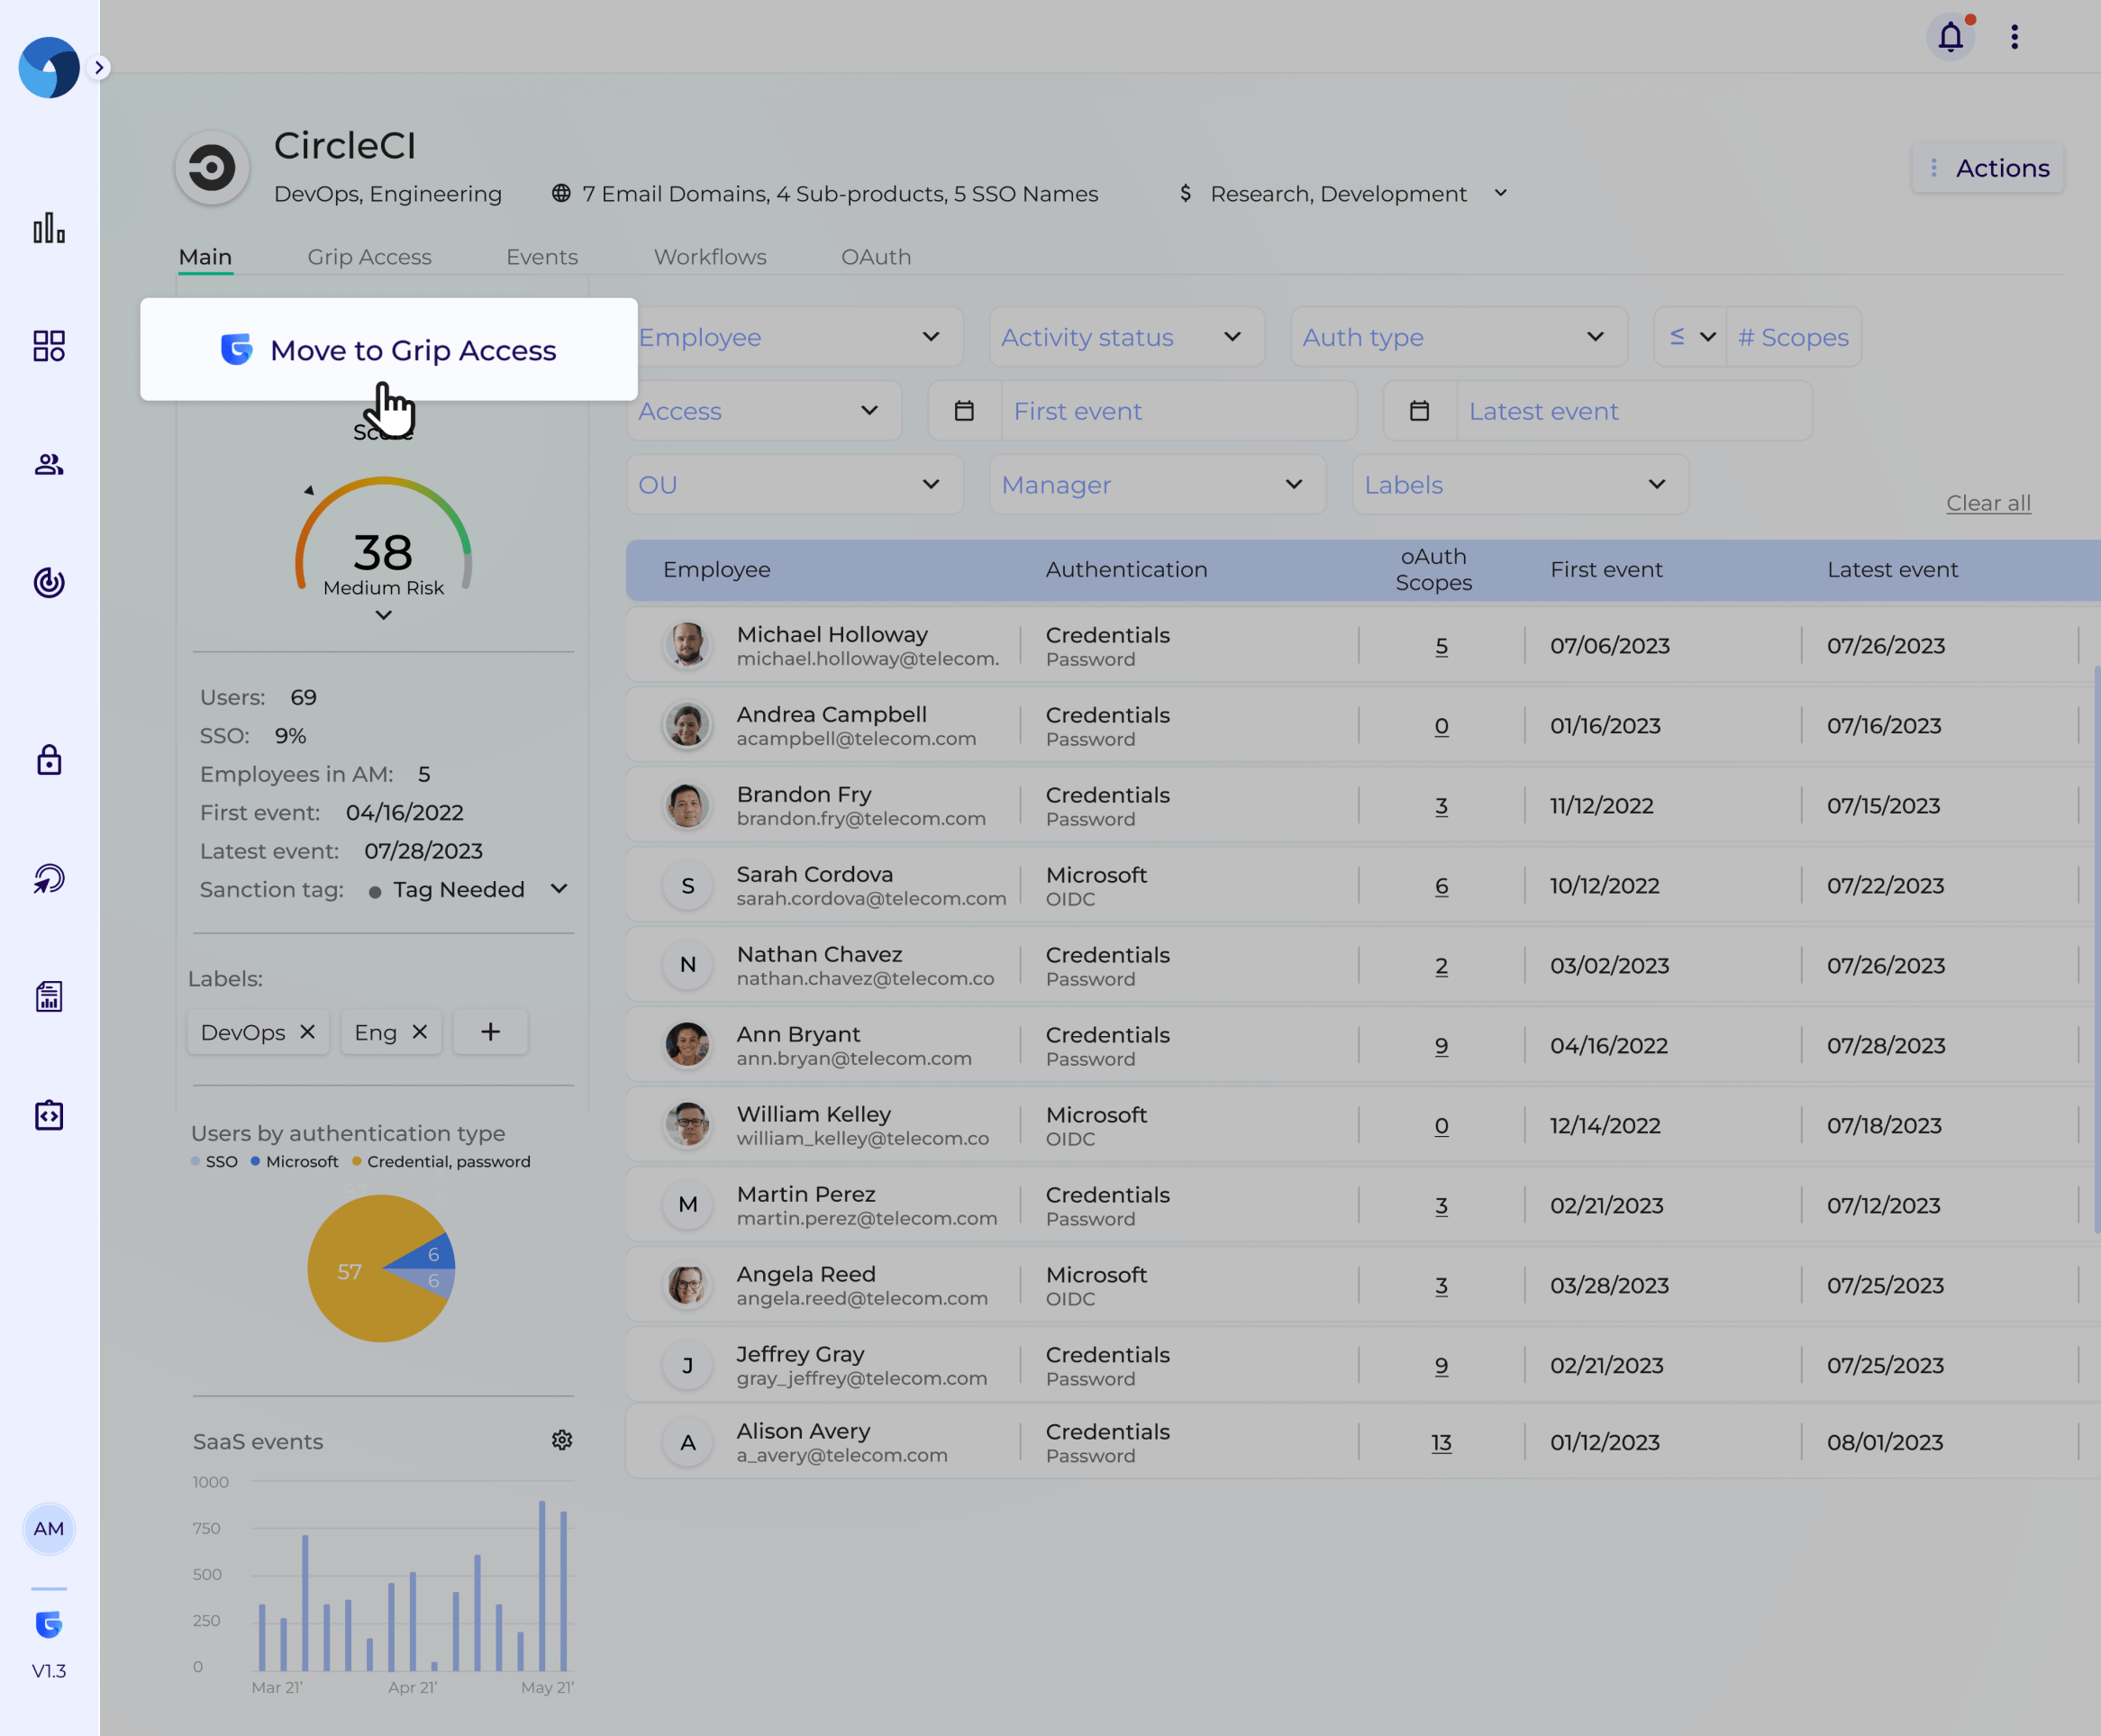Switch to the OAuth tab
Image resolution: width=2101 pixels, height=1736 pixels.
click(876, 257)
